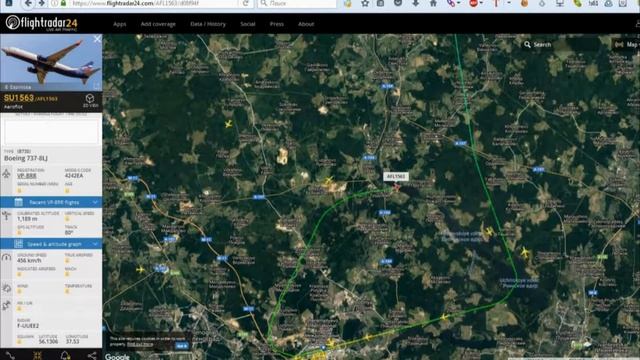This screenshot has width=640, height=360.
Task: Click the locked Age gold icon
Action: coord(67,190)
